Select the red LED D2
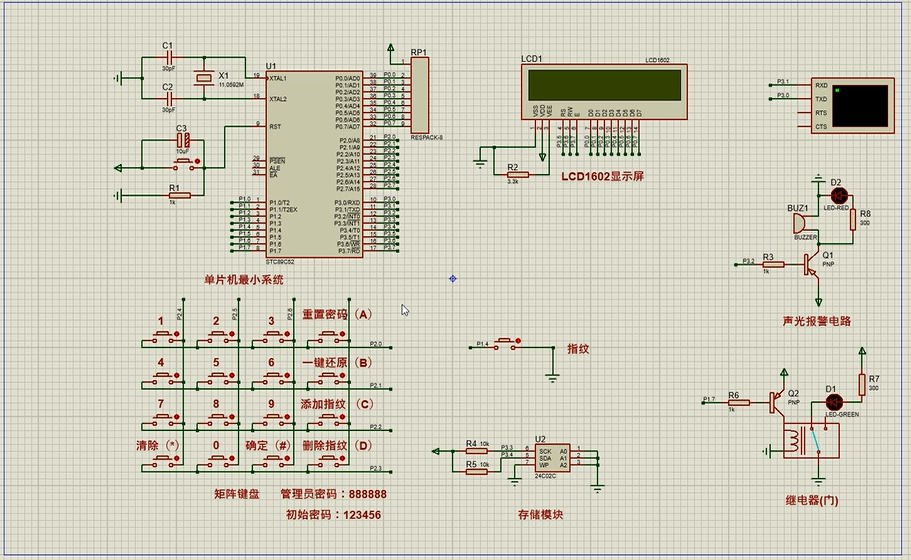The image size is (911, 560). click(838, 194)
